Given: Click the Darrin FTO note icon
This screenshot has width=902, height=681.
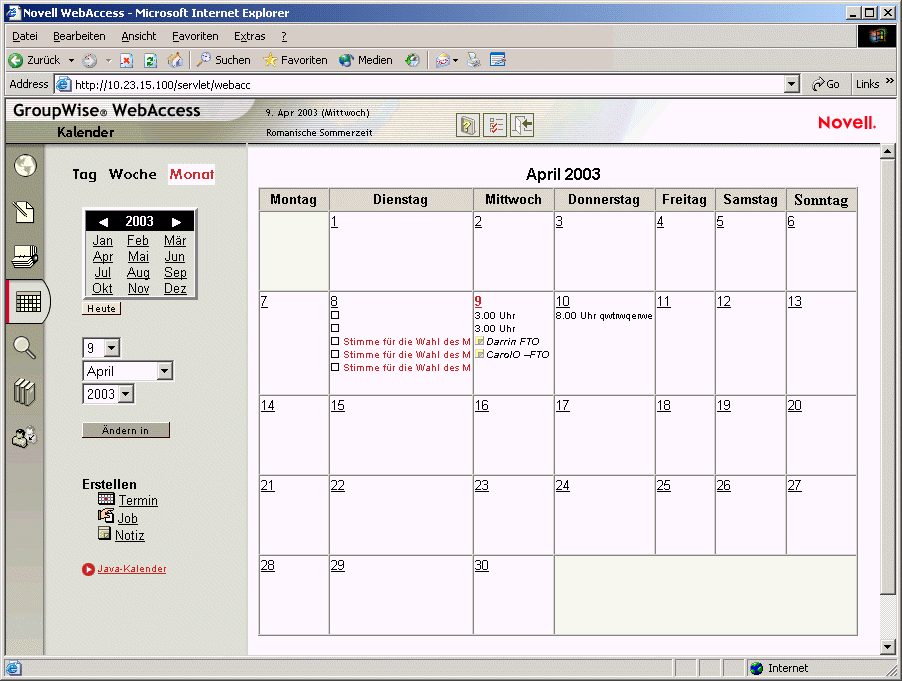Looking at the screenshot, I should click(480, 341).
